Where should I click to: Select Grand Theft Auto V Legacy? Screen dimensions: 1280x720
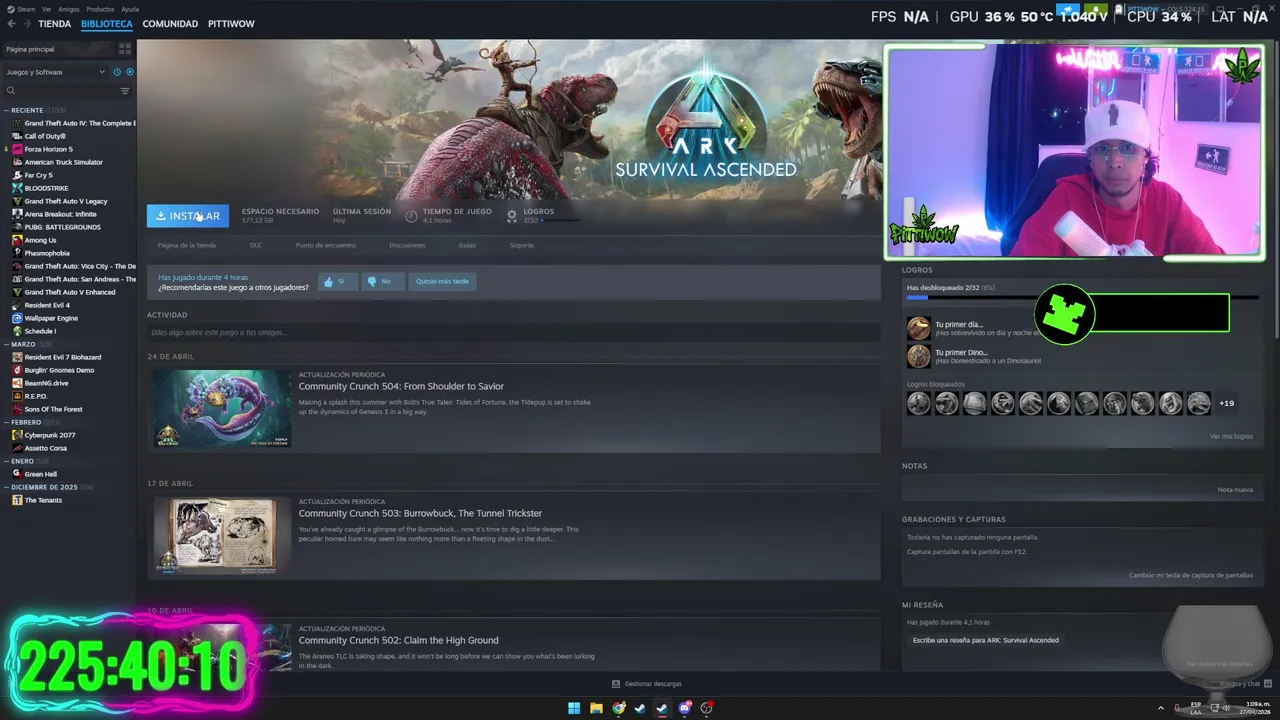[66, 201]
